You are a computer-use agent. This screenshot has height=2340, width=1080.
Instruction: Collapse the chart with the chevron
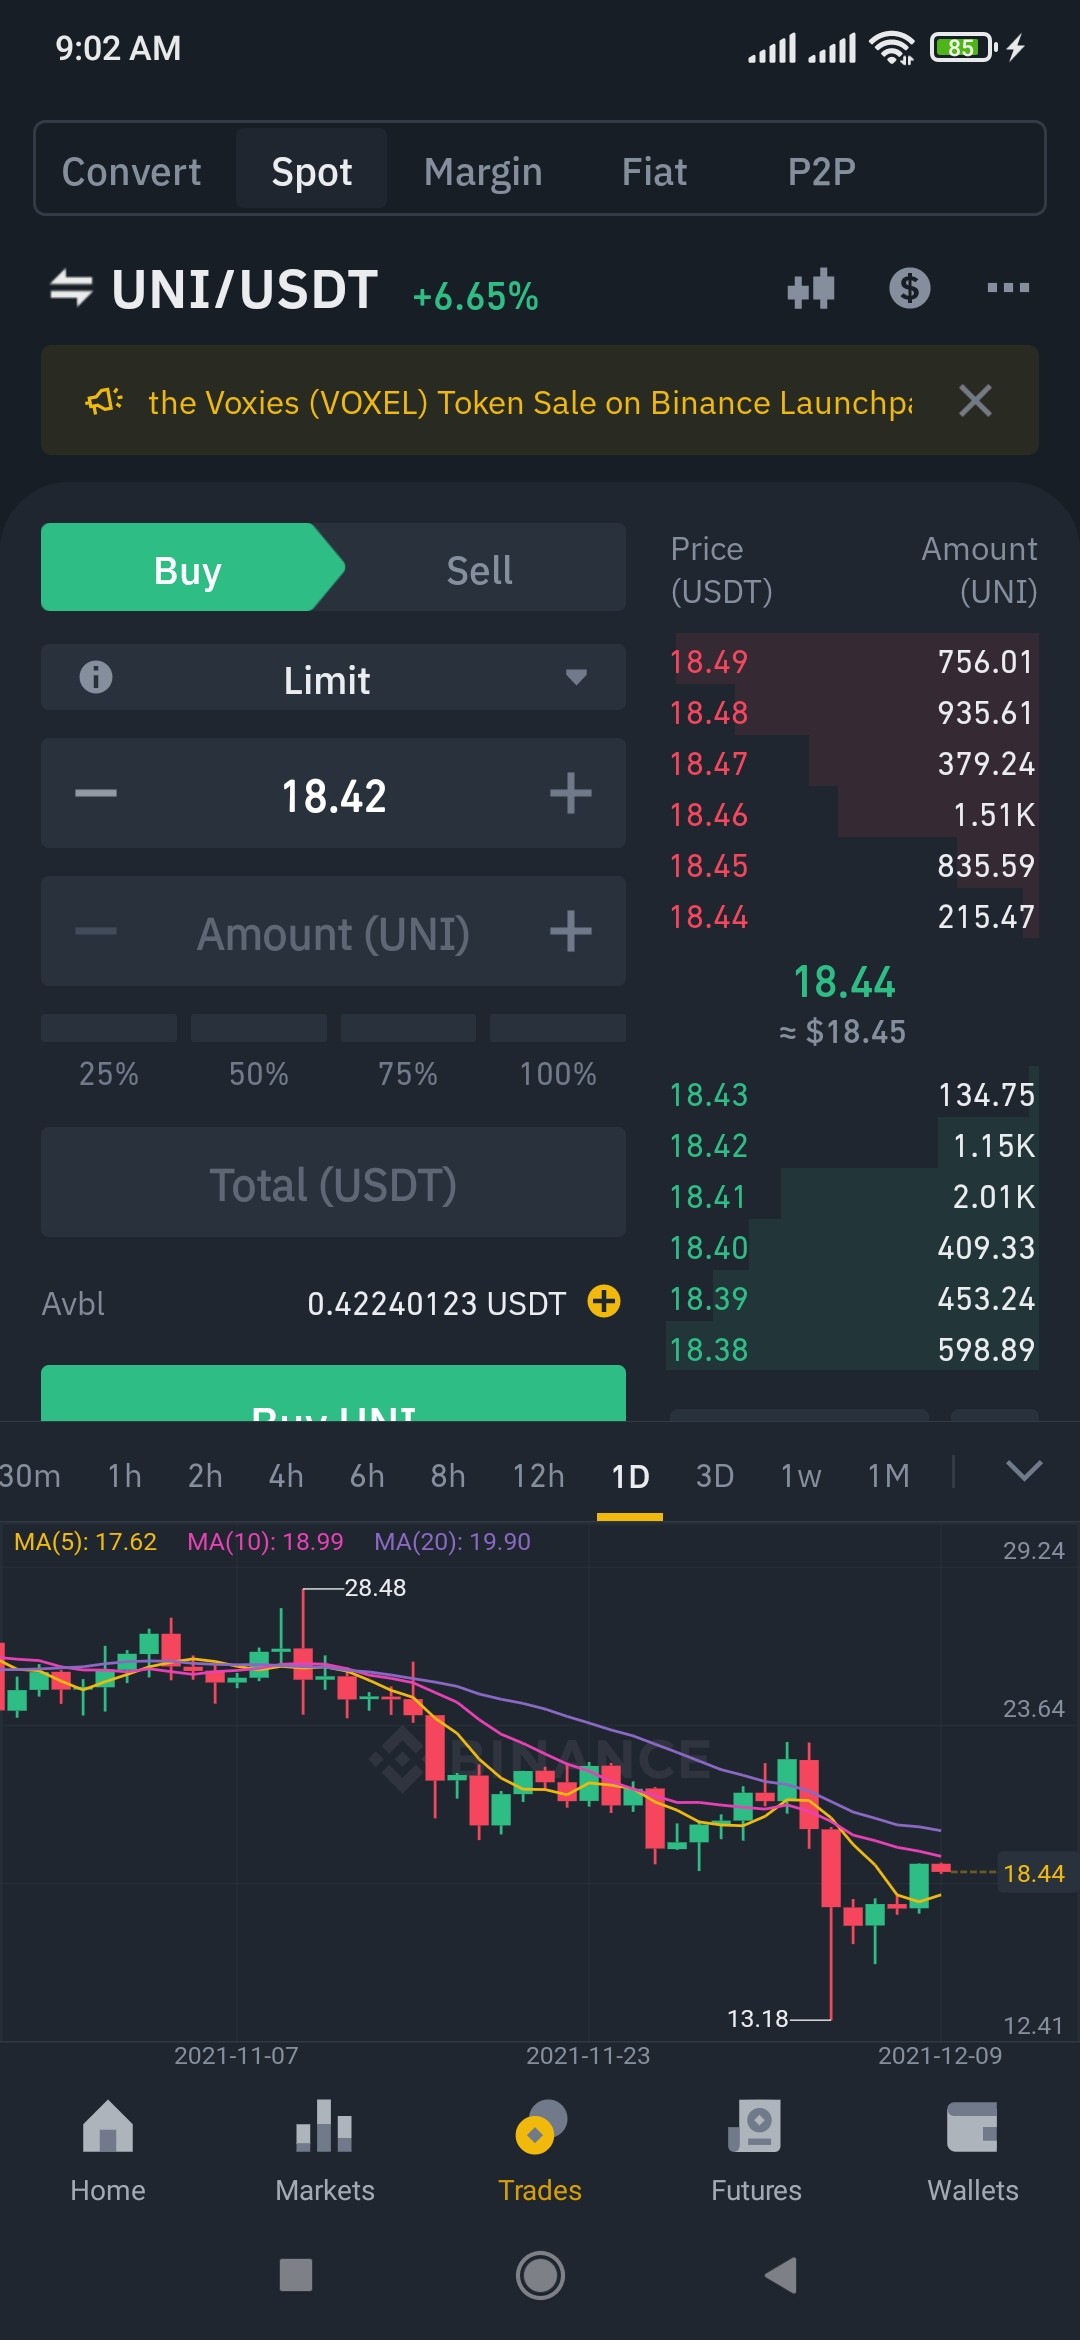1024,1471
